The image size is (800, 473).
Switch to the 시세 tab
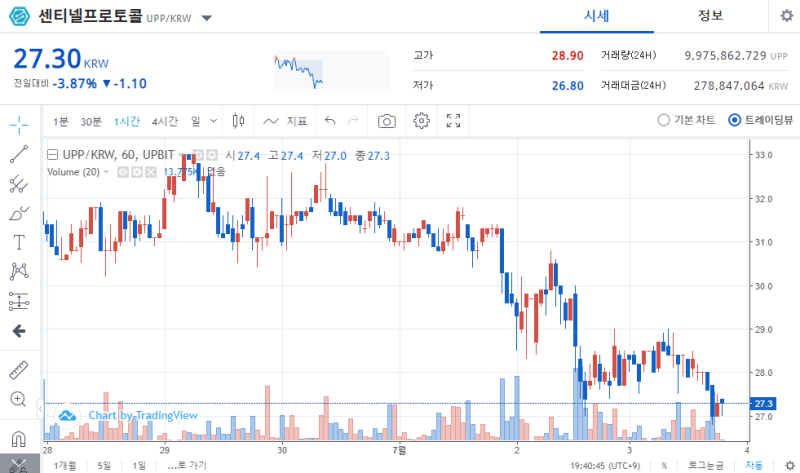pos(597,16)
